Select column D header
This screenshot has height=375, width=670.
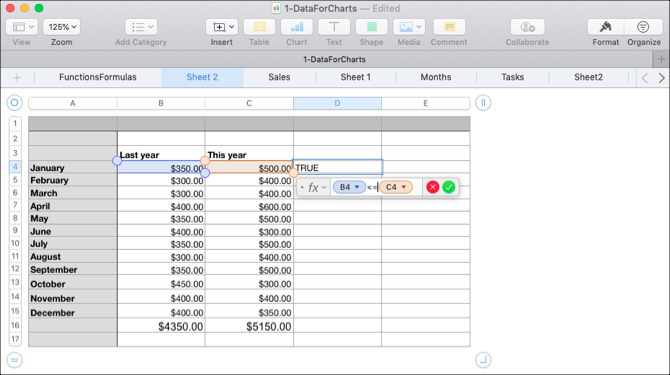[x=337, y=103]
